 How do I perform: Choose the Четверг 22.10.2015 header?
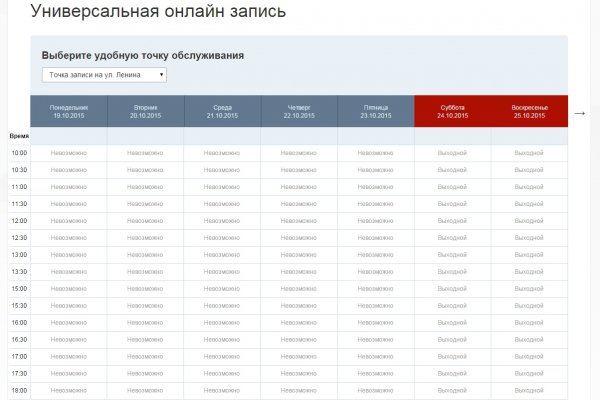click(299, 111)
